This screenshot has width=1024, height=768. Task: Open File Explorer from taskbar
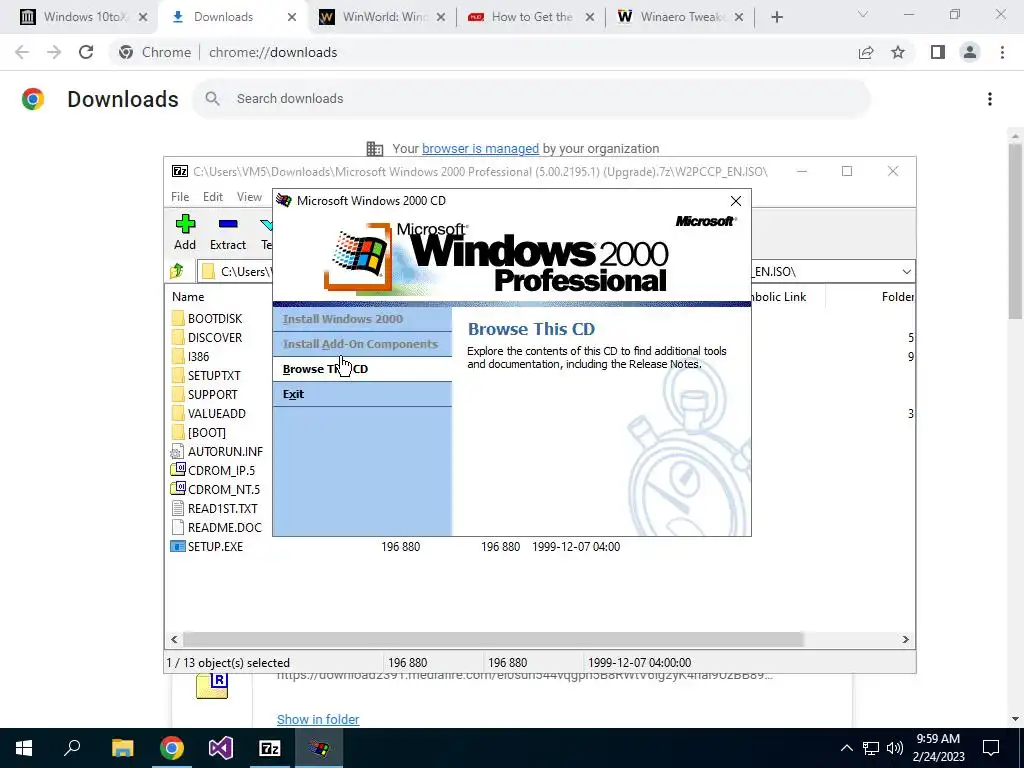tap(122, 748)
